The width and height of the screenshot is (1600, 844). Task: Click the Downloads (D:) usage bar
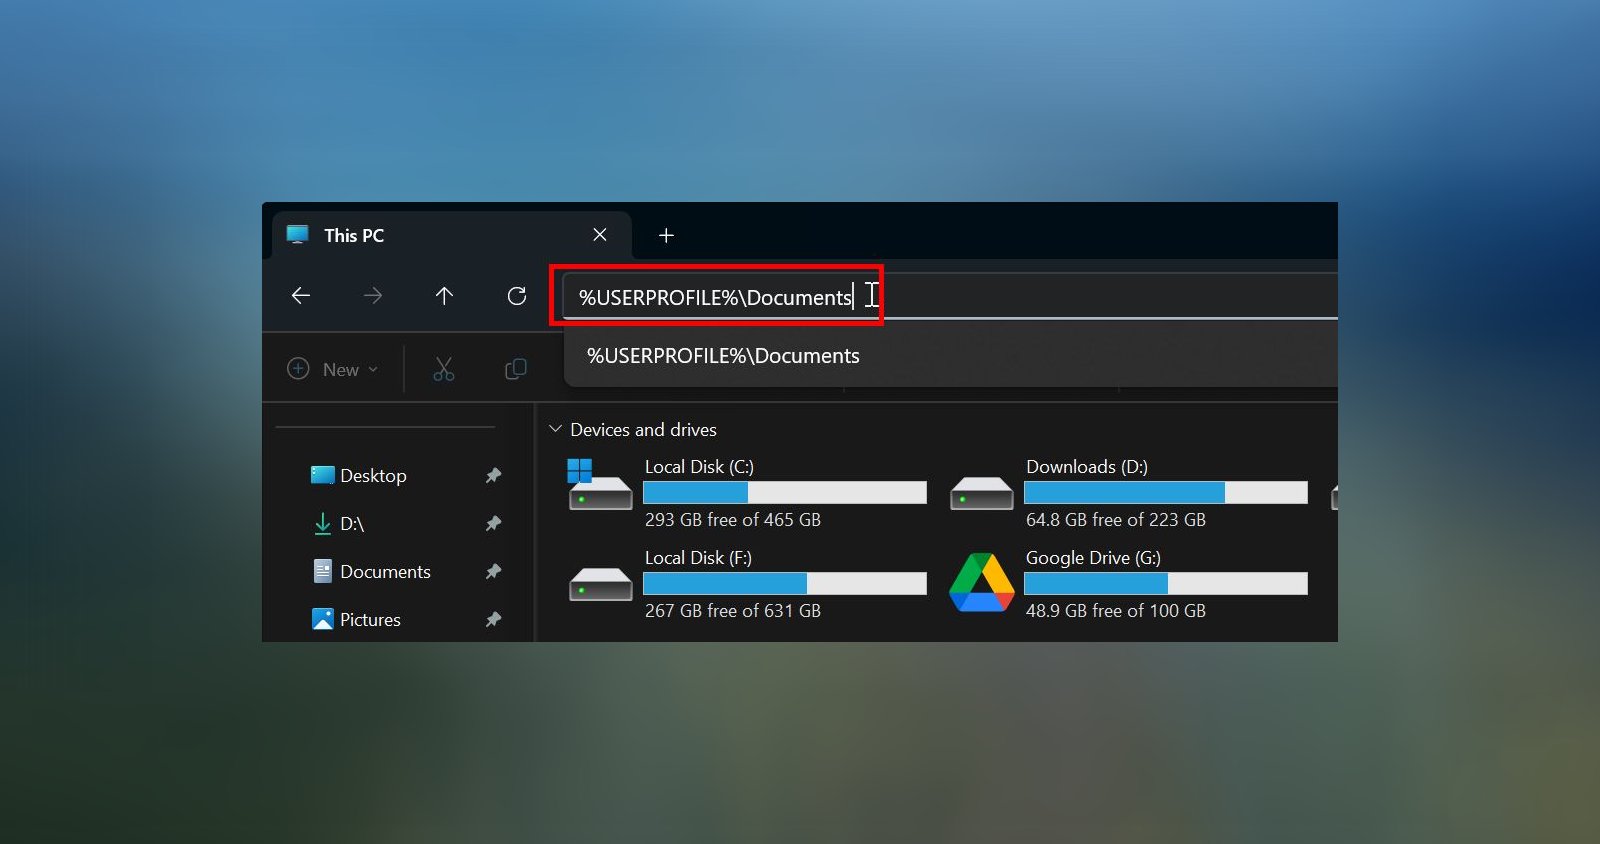click(x=1166, y=492)
